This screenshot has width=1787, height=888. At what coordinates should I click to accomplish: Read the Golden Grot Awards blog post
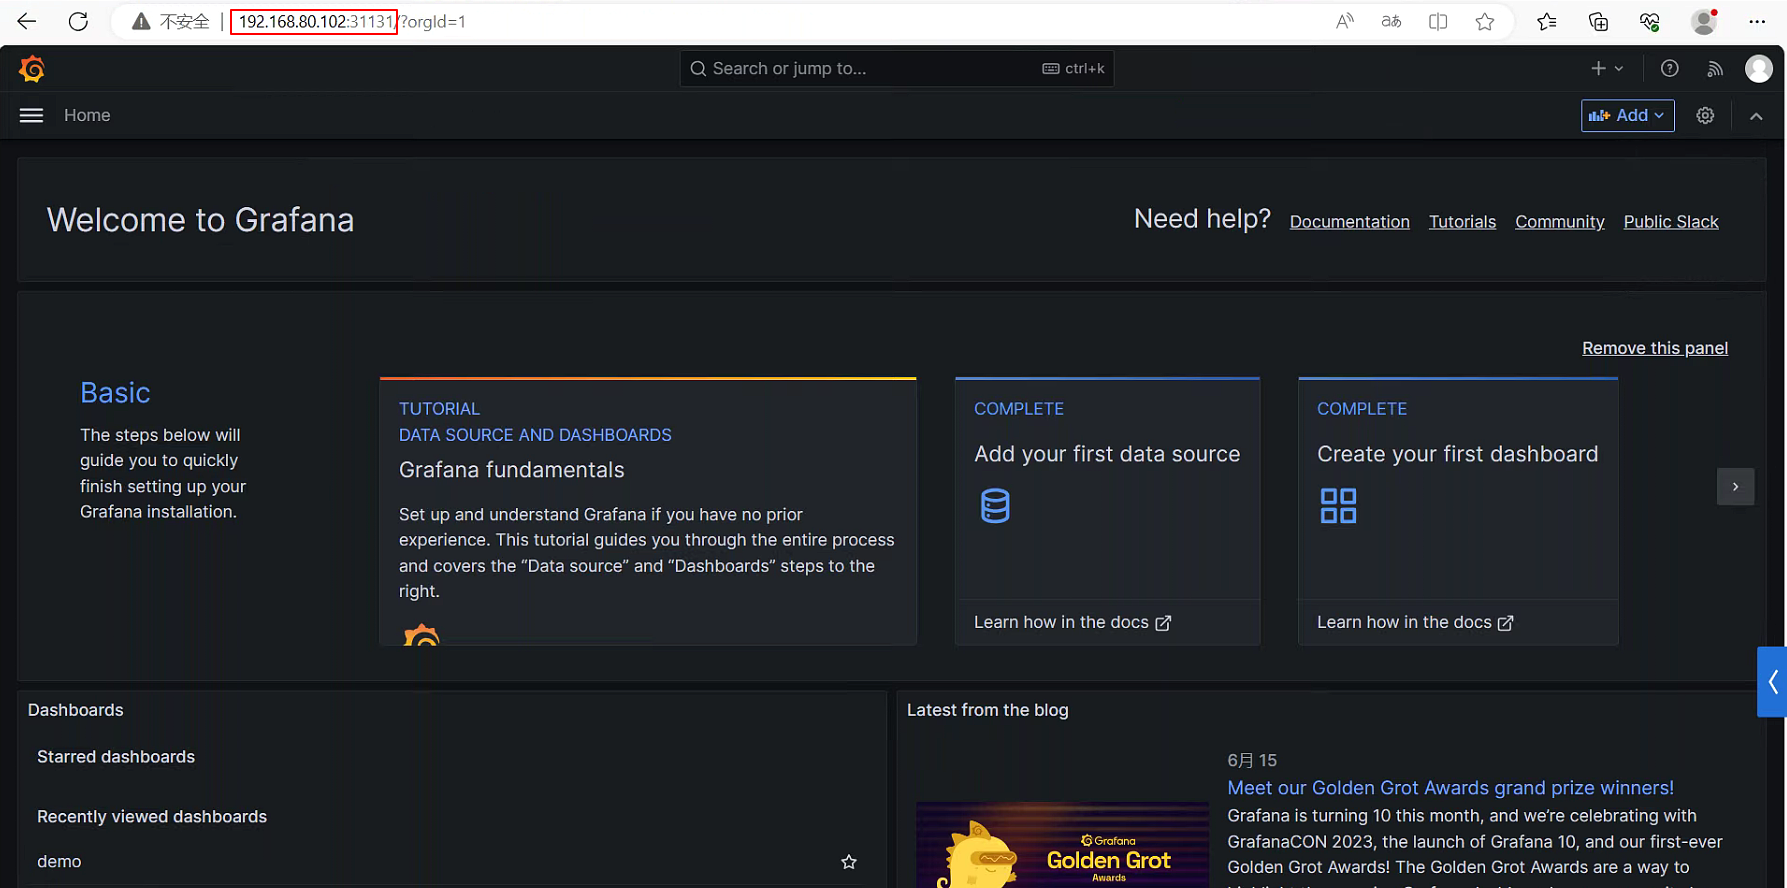tap(1450, 788)
